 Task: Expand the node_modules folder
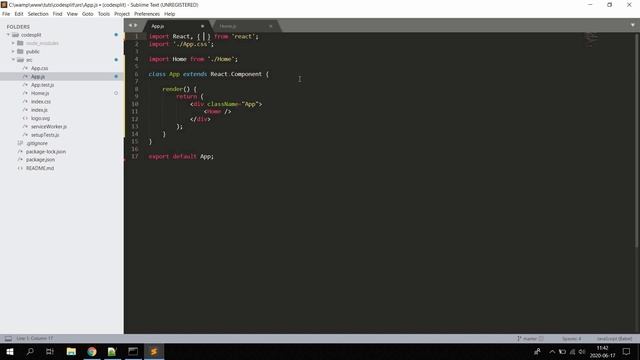pyautogui.click(x=13, y=43)
